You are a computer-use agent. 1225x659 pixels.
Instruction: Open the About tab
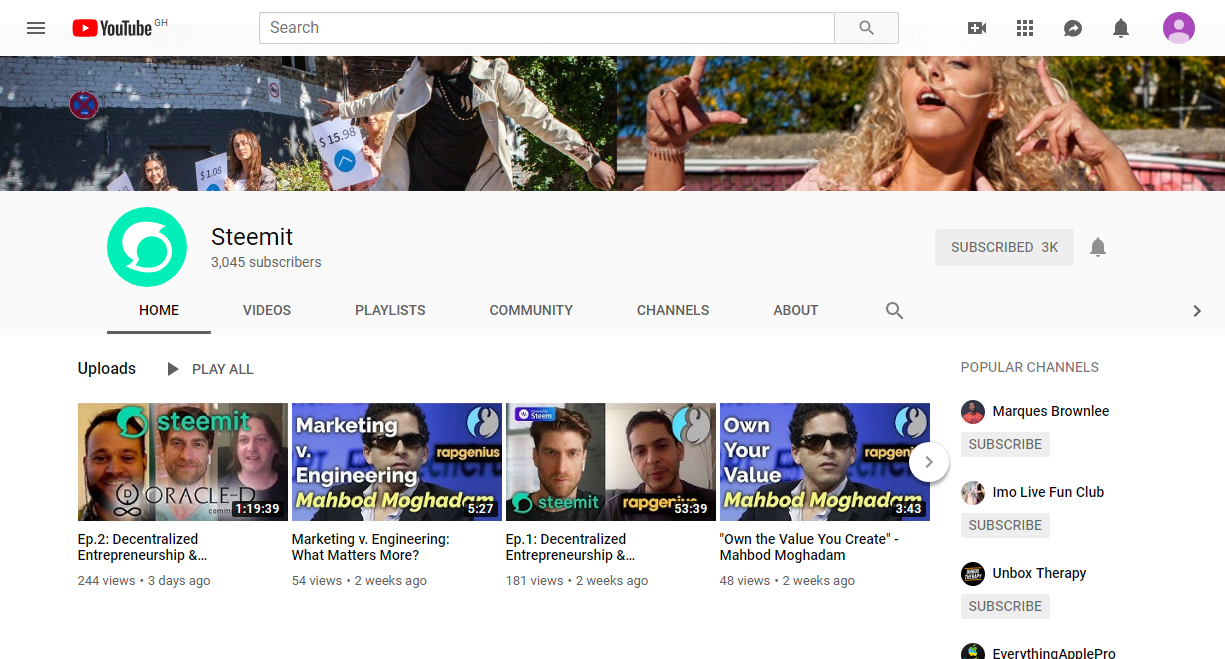point(796,310)
